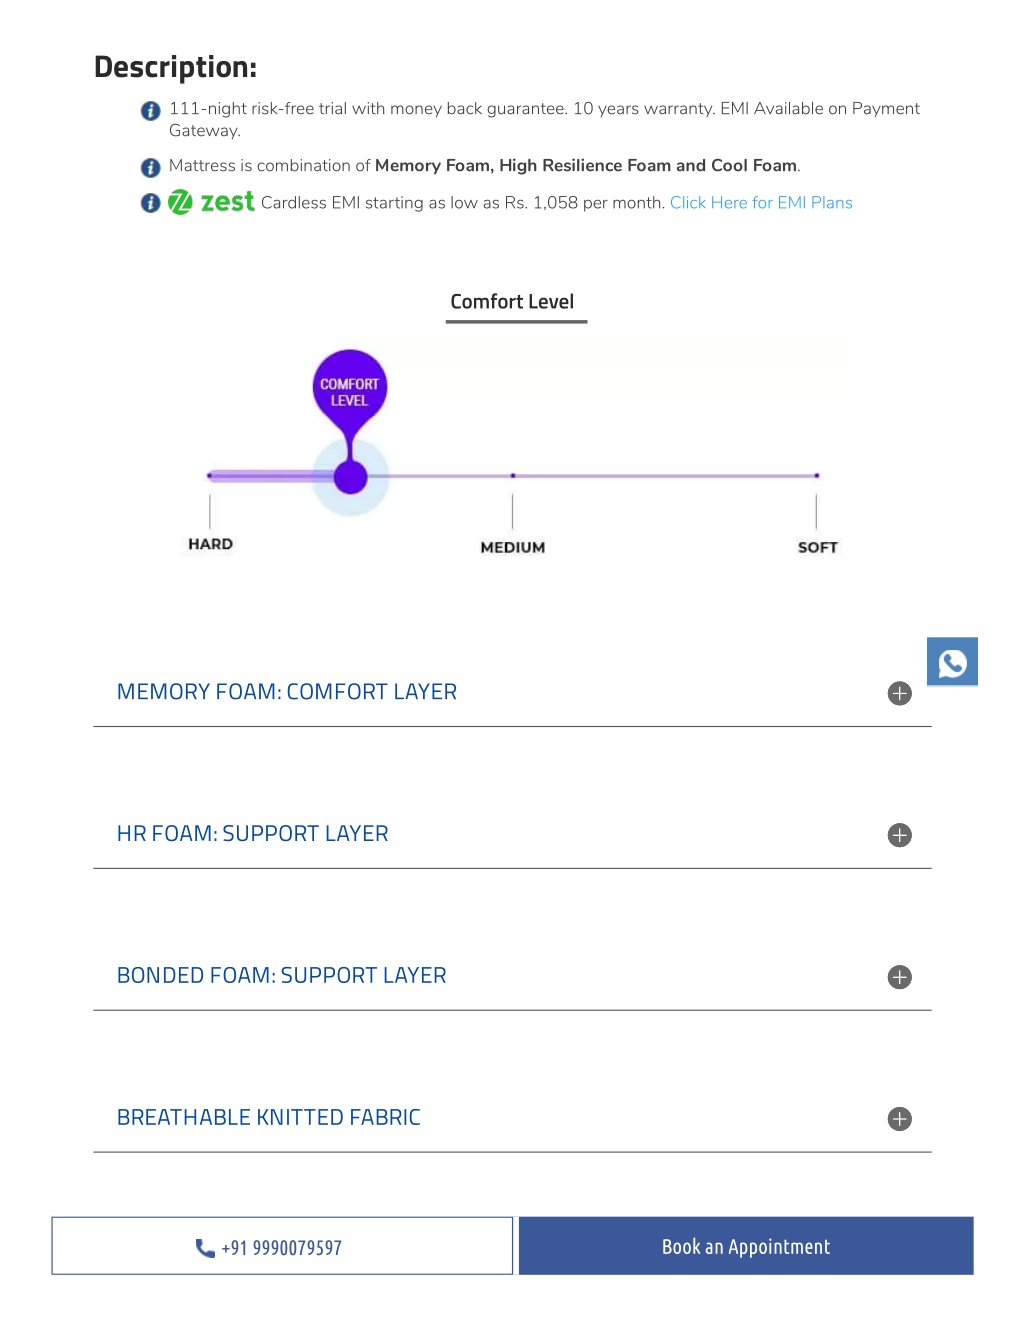
Task: Call the +91 9990079597 number button
Action: pyautogui.click(x=282, y=1246)
